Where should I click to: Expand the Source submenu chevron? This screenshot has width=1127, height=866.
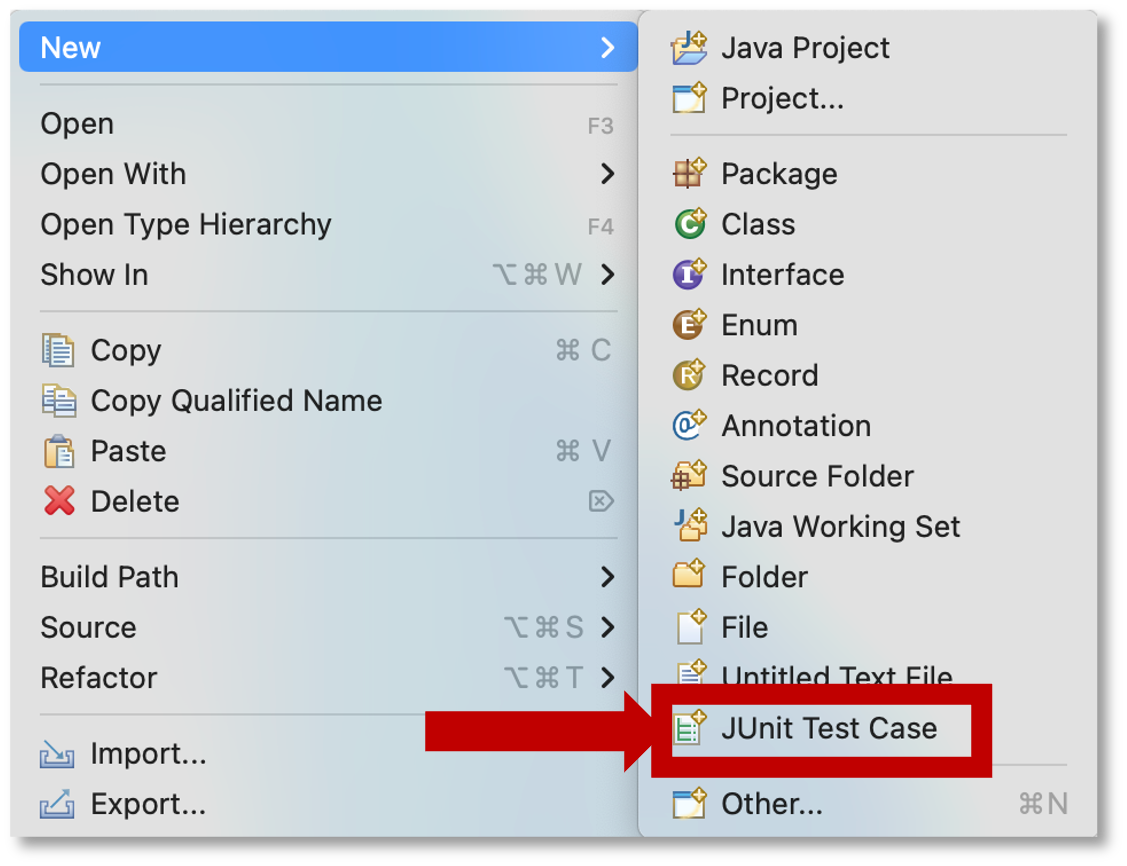click(x=607, y=627)
